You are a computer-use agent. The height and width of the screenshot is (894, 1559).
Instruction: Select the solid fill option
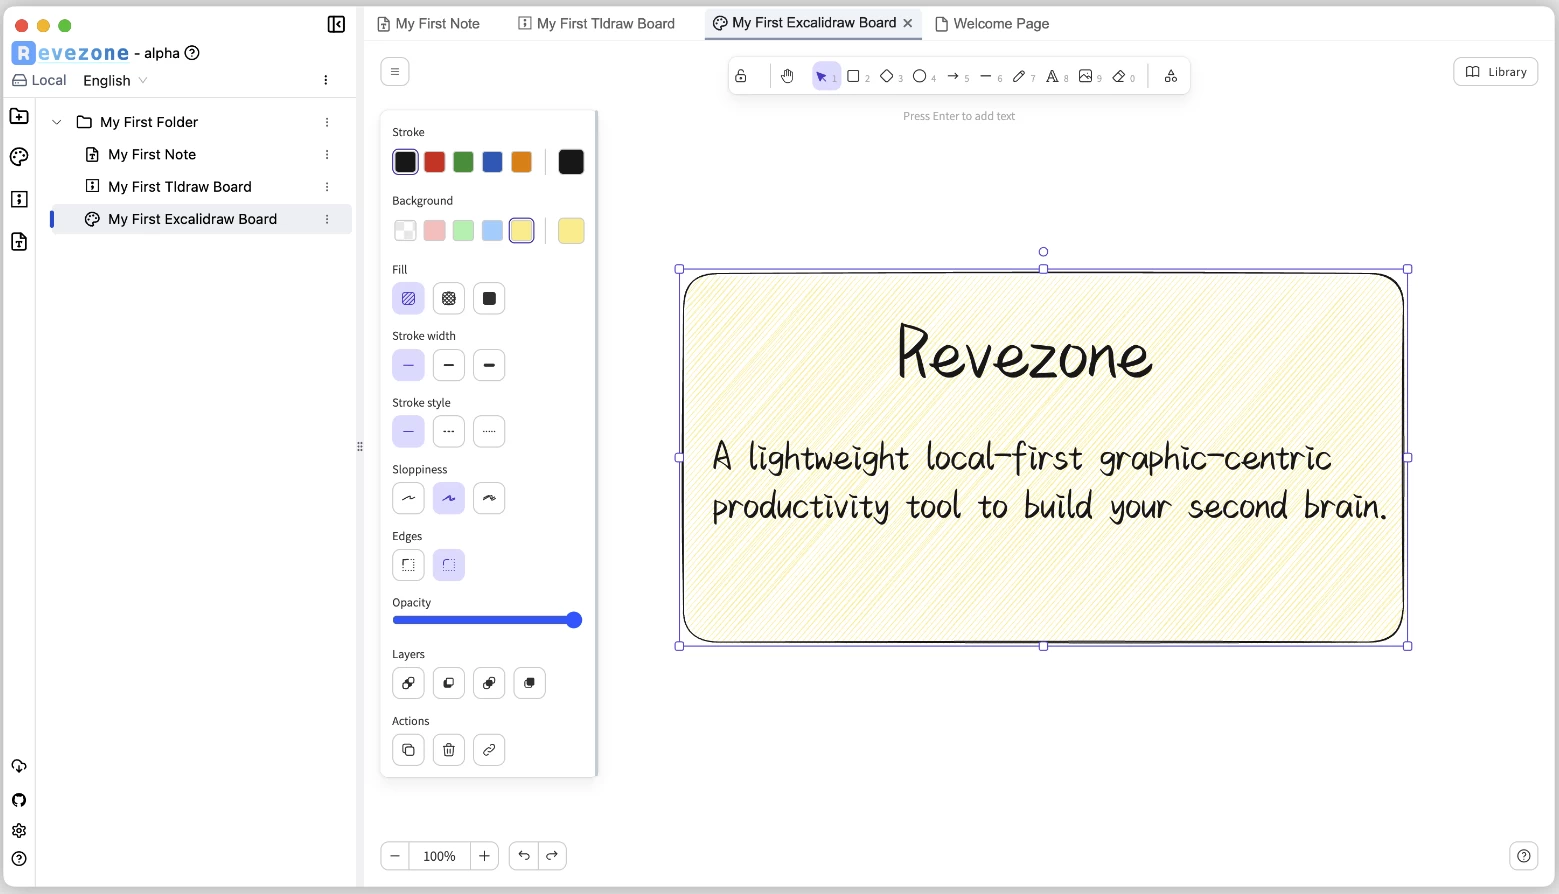click(x=489, y=298)
